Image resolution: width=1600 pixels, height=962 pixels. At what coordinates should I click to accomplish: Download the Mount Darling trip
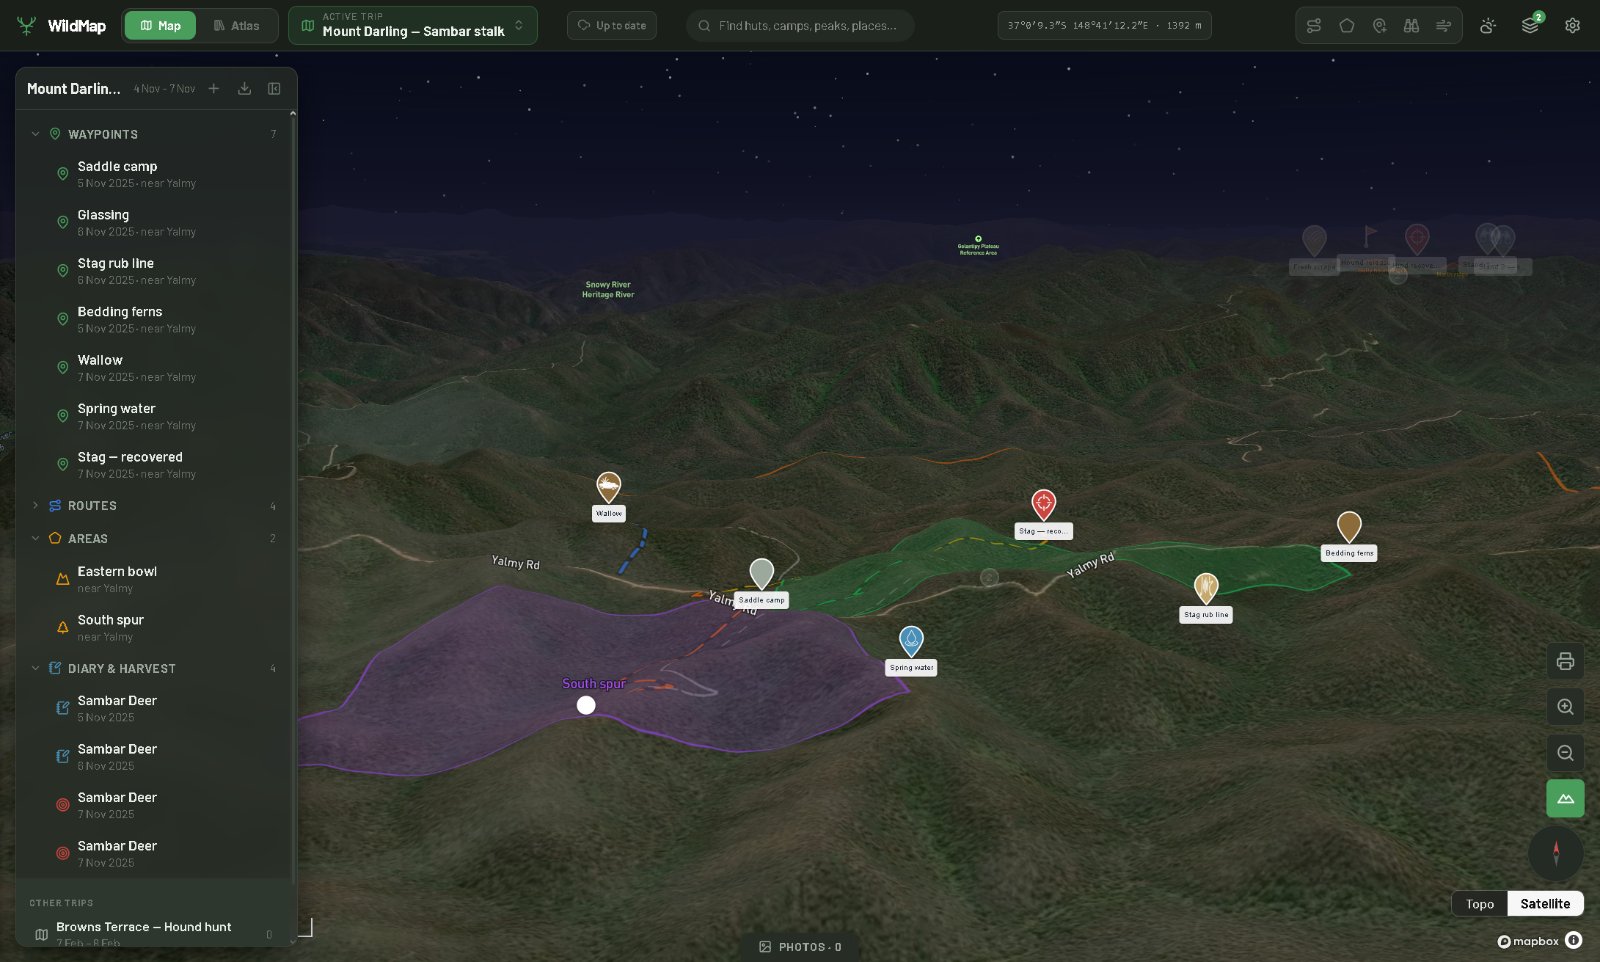[244, 89]
